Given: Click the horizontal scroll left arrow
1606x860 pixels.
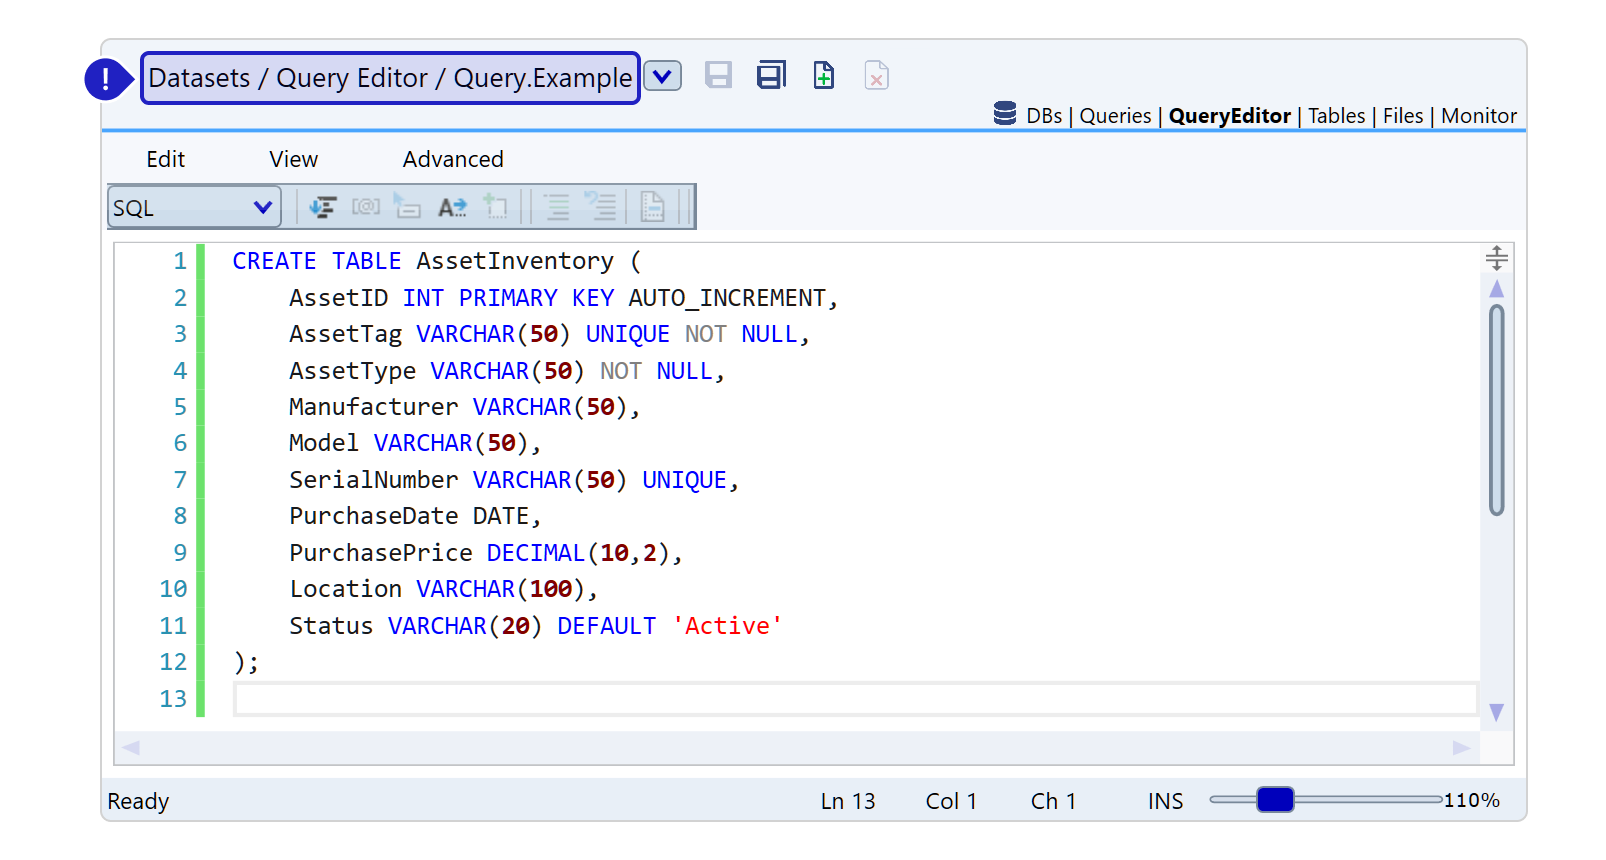Looking at the screenshot, I should tap(130, 747).
